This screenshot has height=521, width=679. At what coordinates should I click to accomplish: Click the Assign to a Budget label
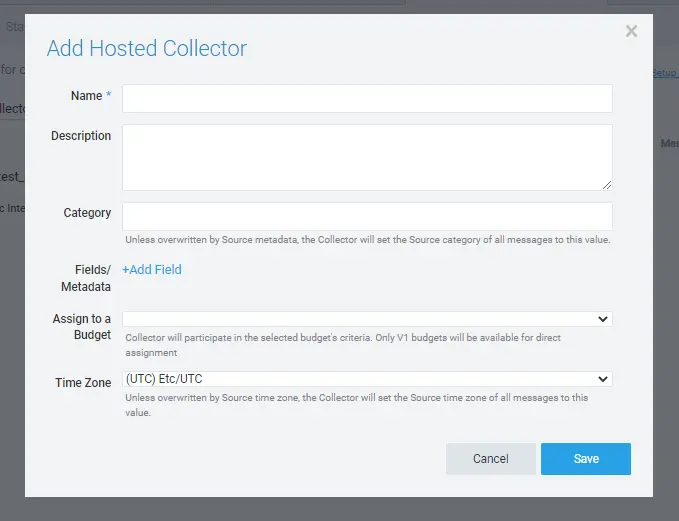[82, 327]
